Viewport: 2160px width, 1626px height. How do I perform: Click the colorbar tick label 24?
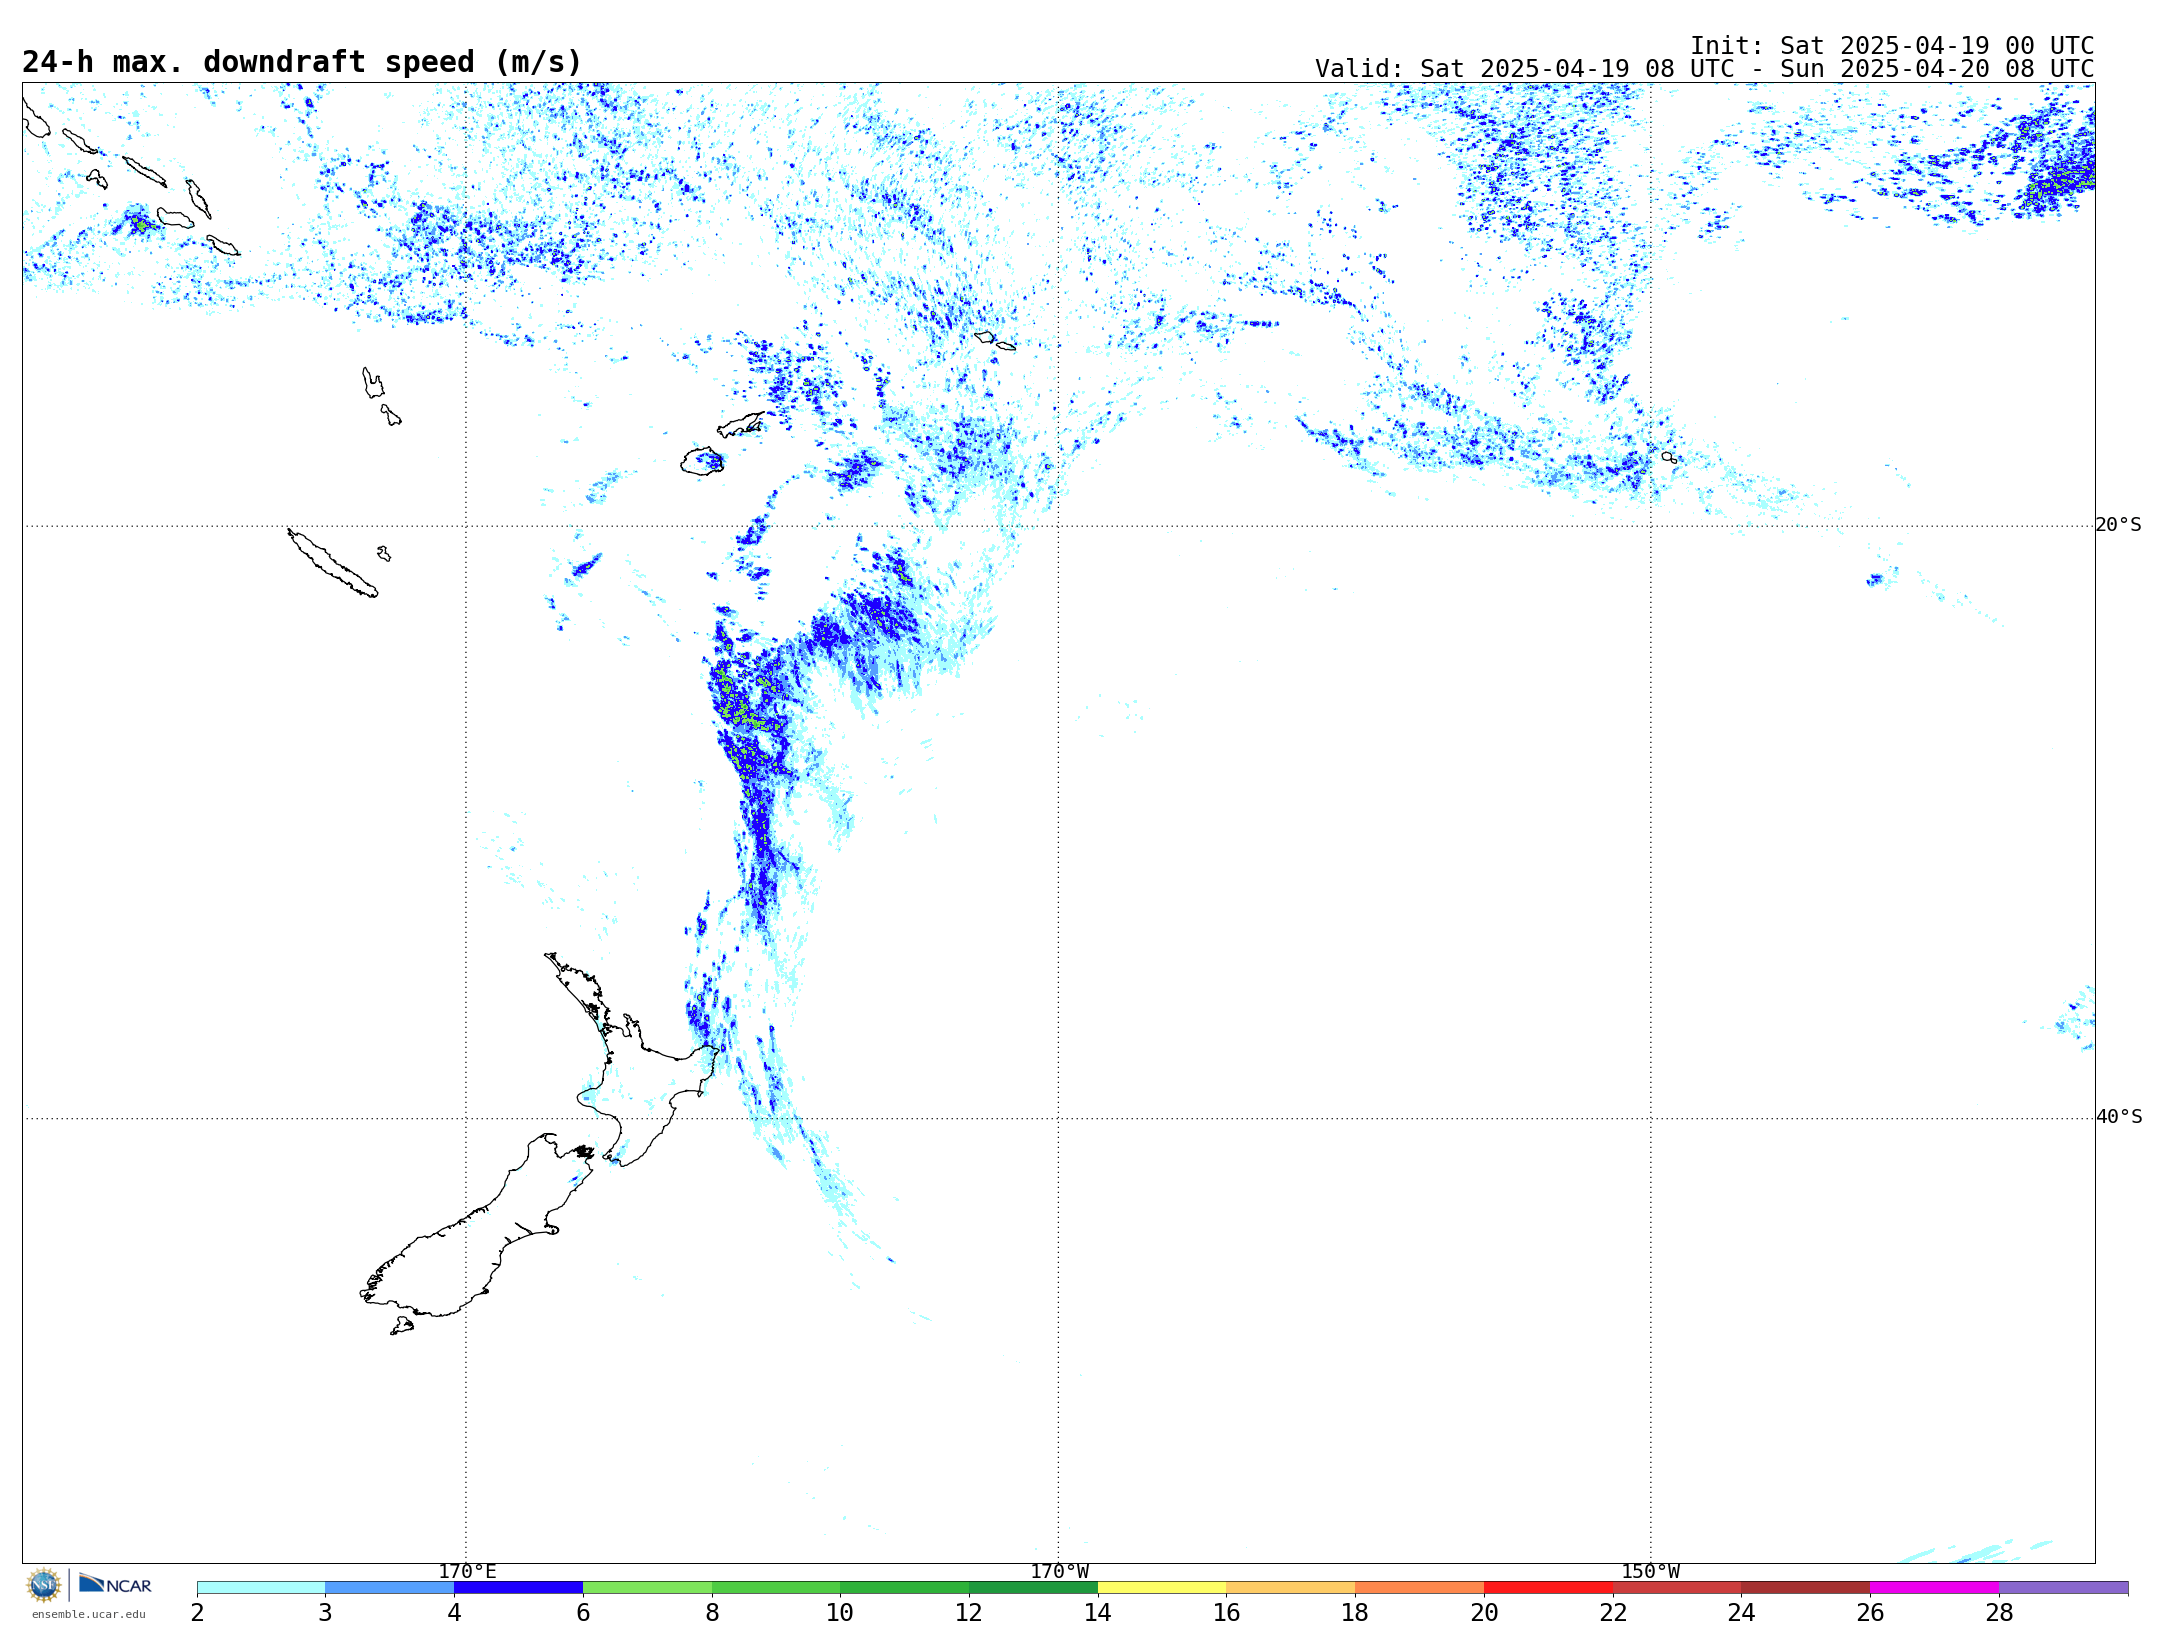tap(1742, 1612)
